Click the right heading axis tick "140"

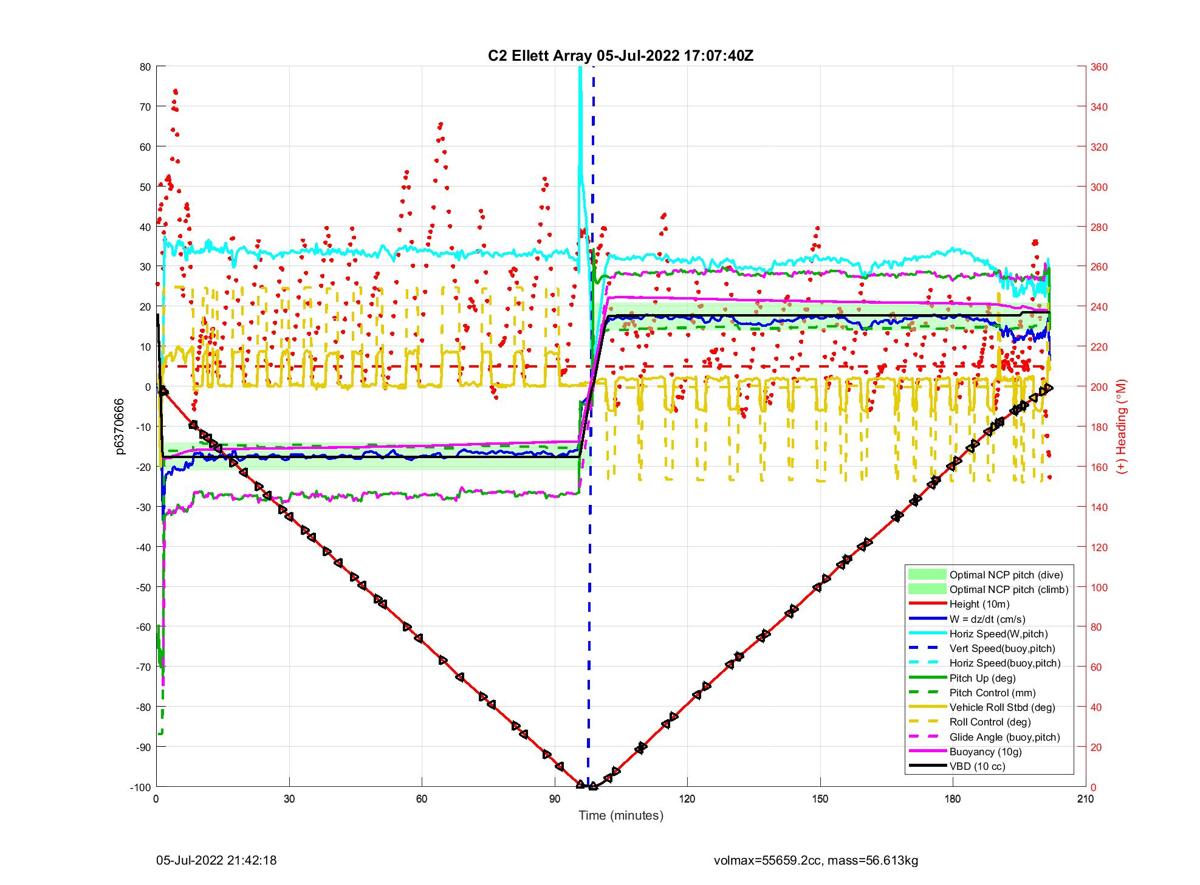pyautogui.click(x=1099, y=507)
